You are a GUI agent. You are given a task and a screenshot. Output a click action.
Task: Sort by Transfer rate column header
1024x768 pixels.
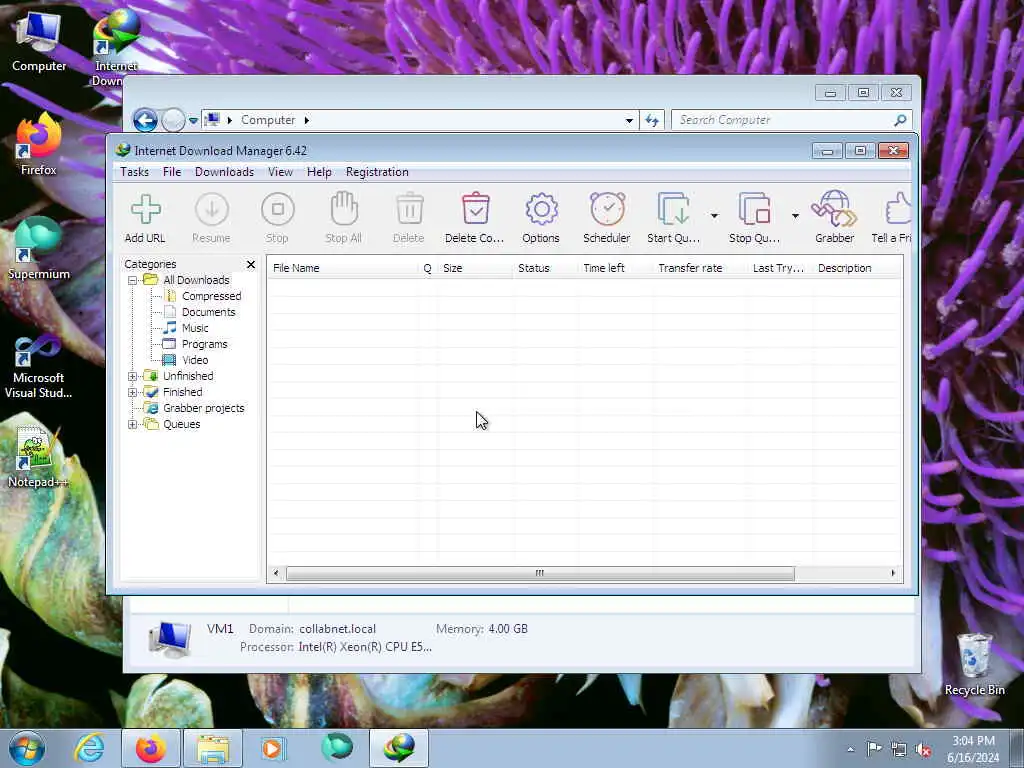click(x=701, y=268)
